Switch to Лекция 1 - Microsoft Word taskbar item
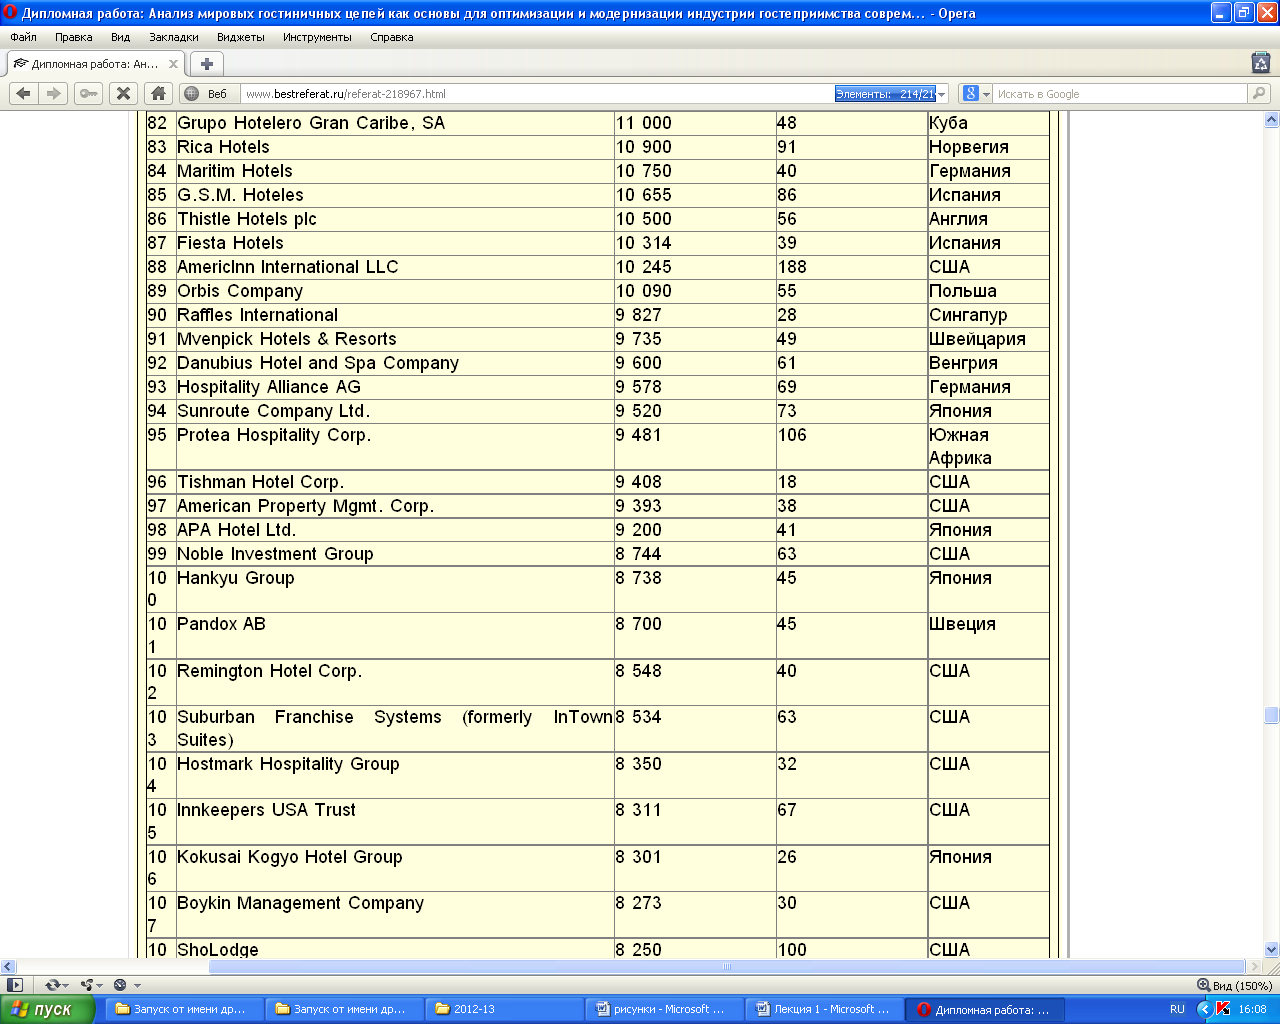1280x1024 pixels. 824,1009
